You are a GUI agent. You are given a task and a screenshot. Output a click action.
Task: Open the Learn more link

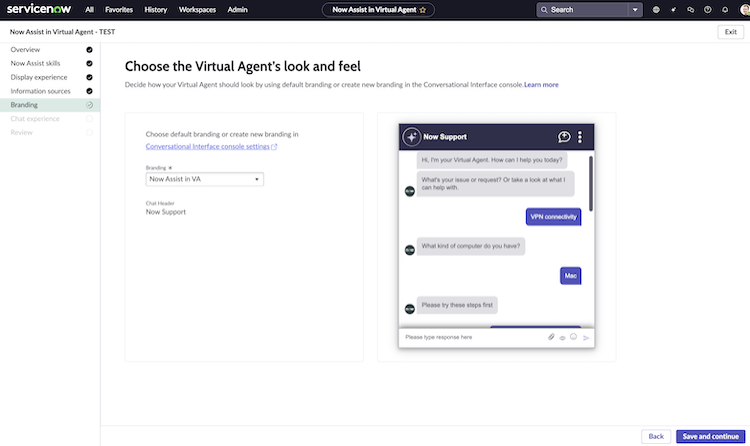[x=541, y=85]
